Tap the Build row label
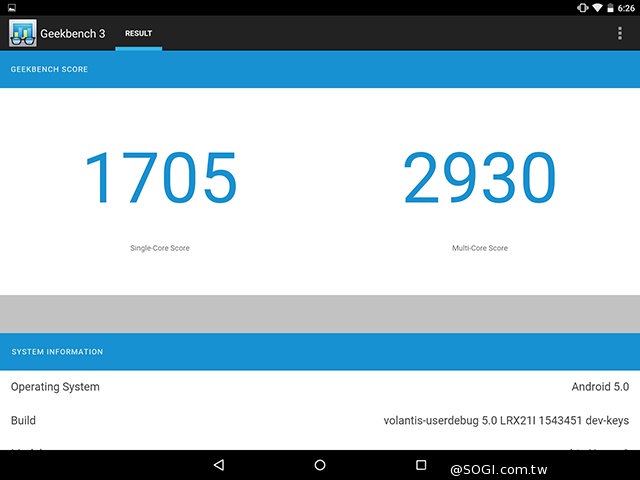The width and height of the screenshot is (640, 480). (x=23, y=420)
